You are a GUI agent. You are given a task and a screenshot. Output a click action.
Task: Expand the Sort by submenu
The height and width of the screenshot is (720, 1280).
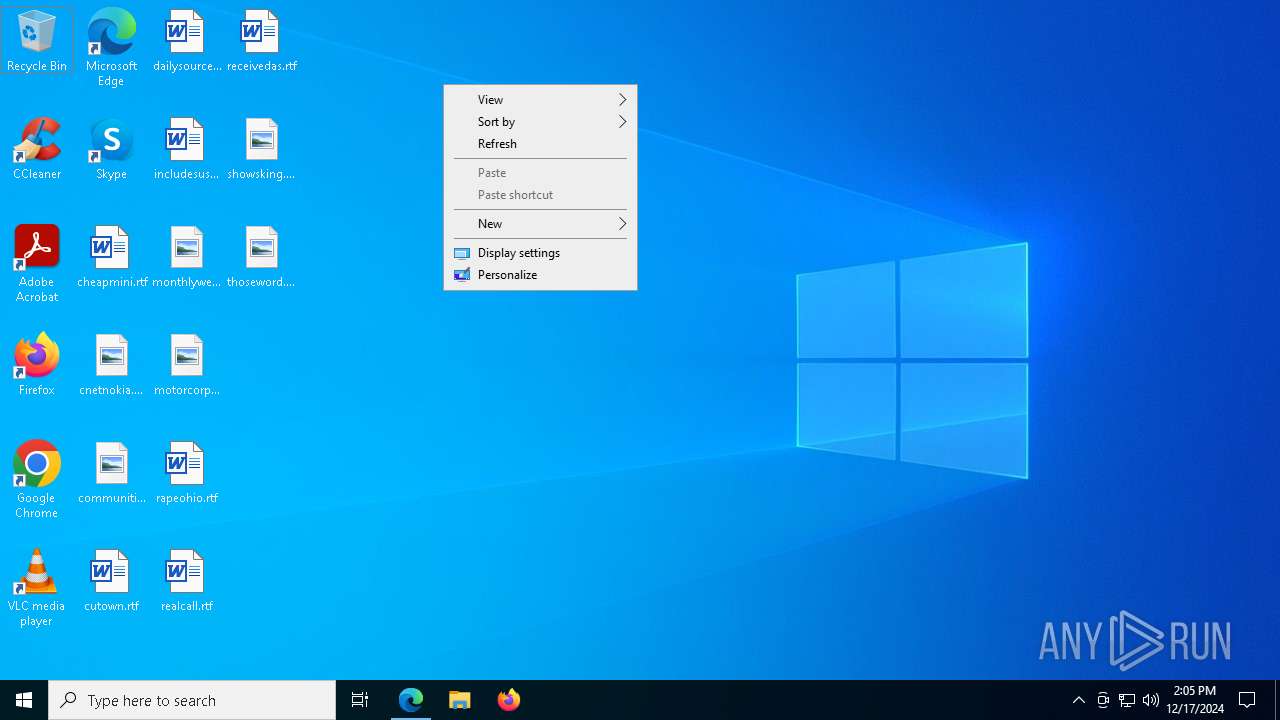click(x=540, y=122)
